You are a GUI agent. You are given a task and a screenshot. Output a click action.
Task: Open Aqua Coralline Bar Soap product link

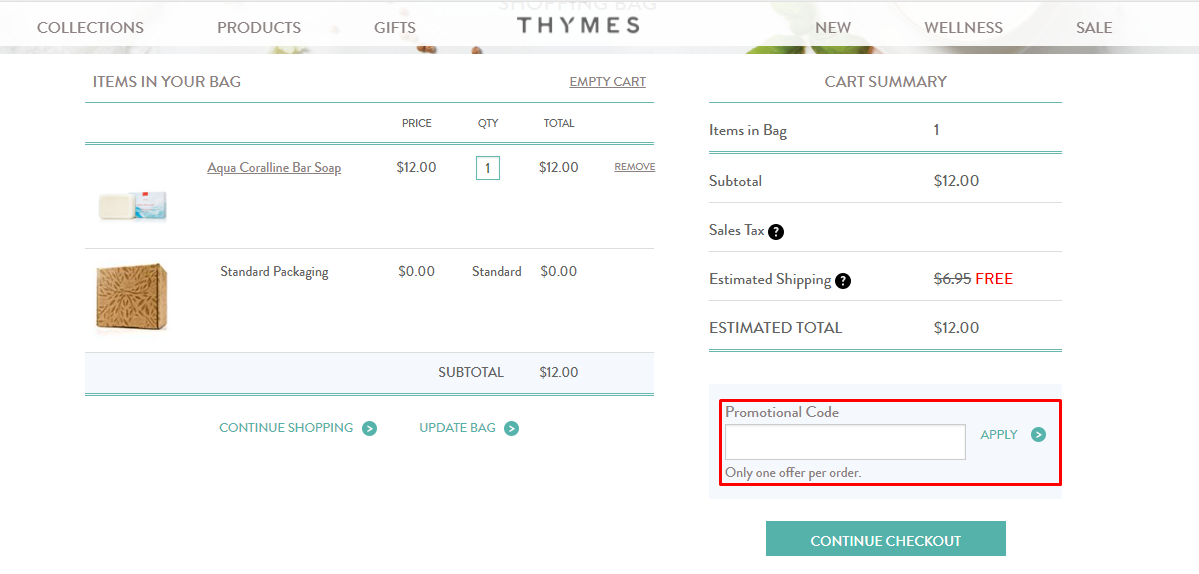275,167
